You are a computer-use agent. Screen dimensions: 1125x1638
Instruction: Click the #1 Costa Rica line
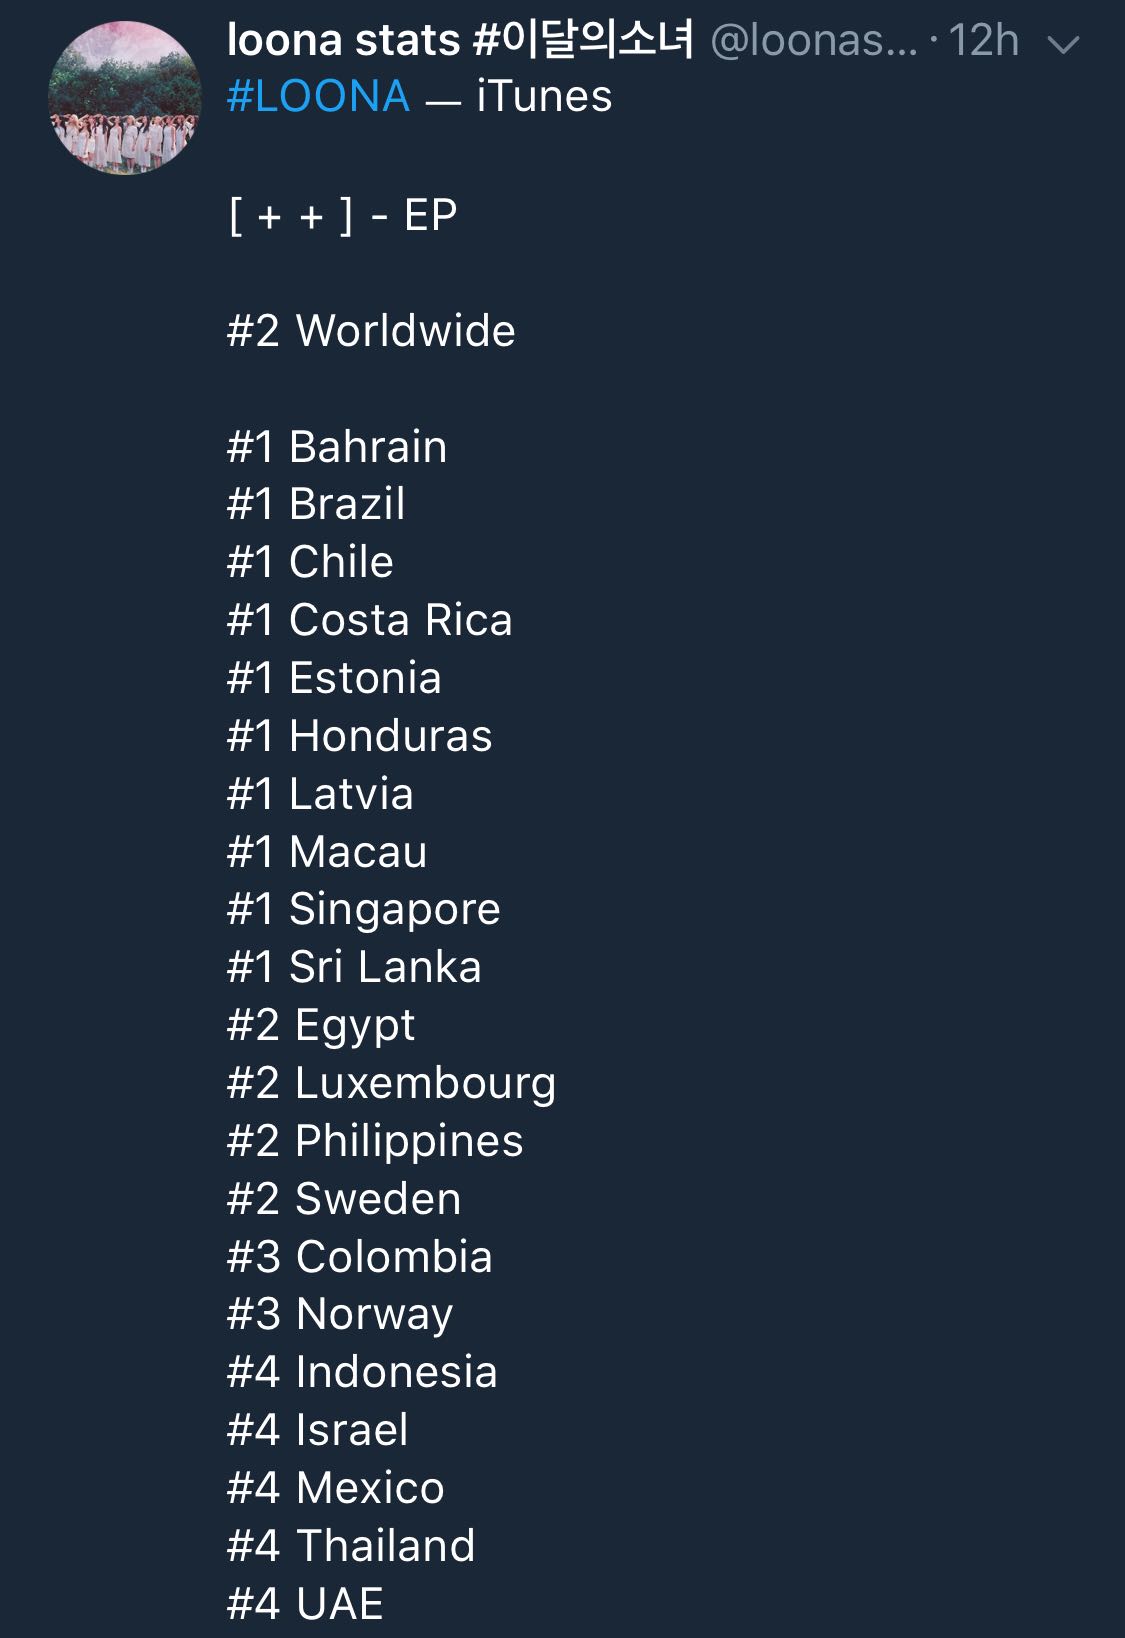point(369,620)
